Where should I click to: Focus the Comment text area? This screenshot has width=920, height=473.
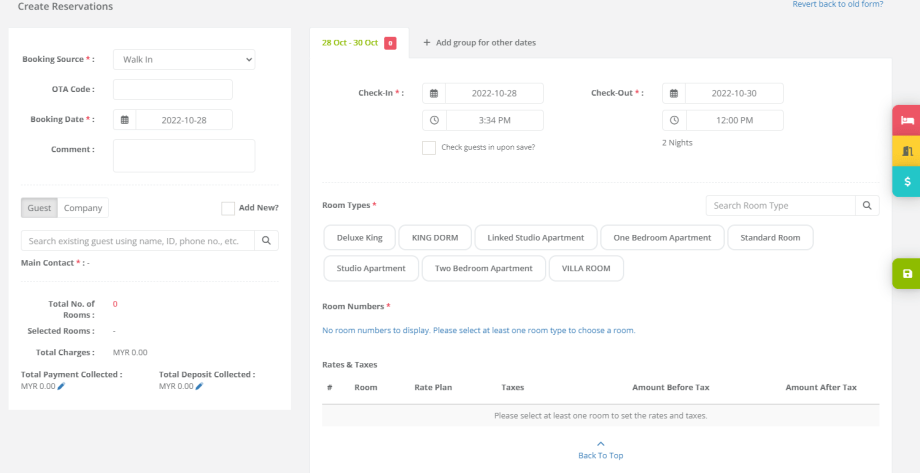tap(184, 156)
